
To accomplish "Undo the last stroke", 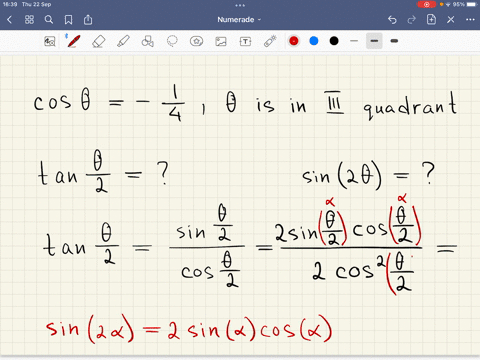I will pyautogui.click(x=392, y=20).
